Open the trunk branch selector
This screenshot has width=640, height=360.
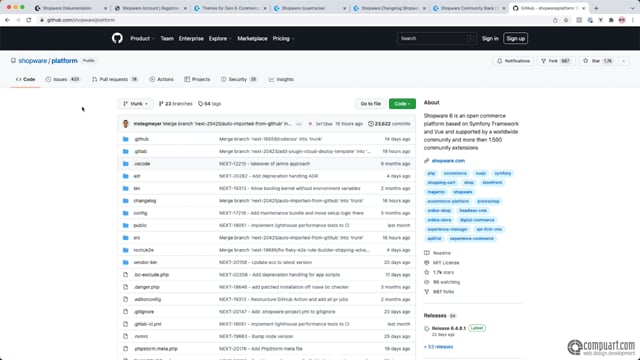(136, 104)
